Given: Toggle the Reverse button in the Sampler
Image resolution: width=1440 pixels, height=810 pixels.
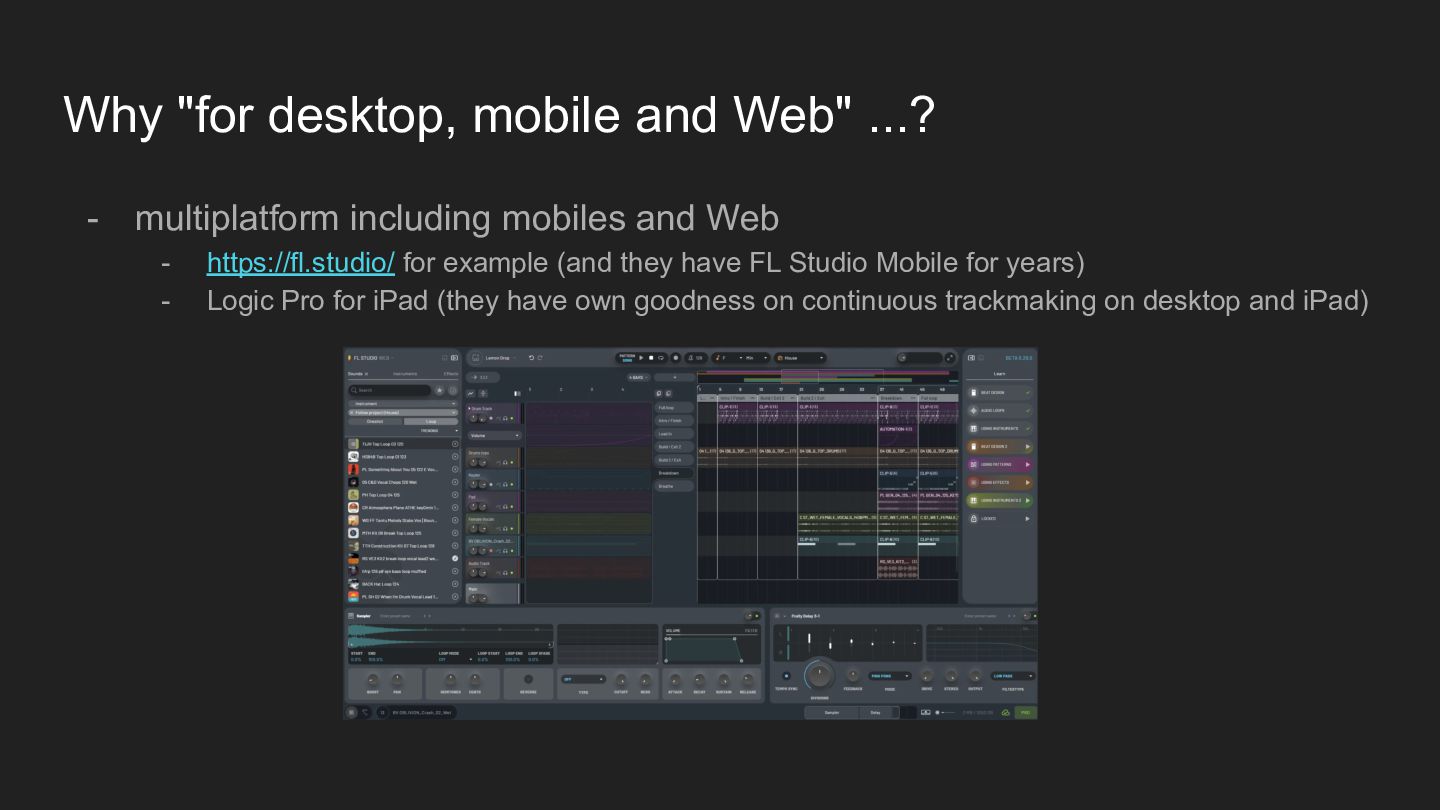Looking at the screenshot, I should coord(528,679).
